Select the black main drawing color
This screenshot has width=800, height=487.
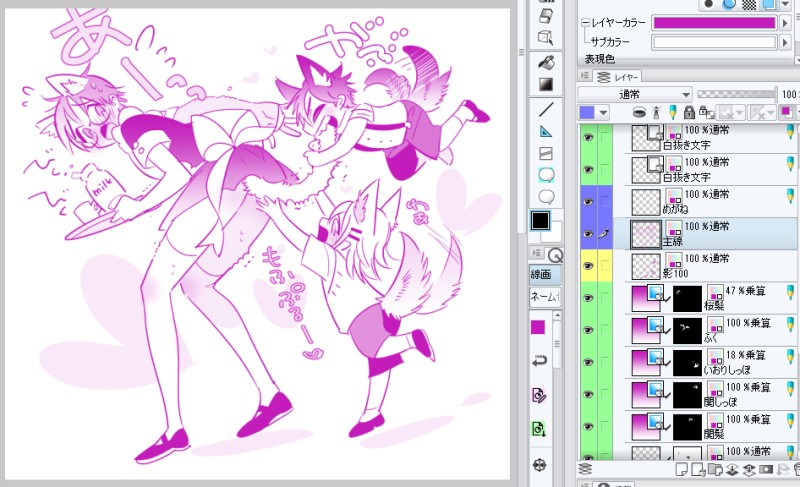(x=540, y=221)
